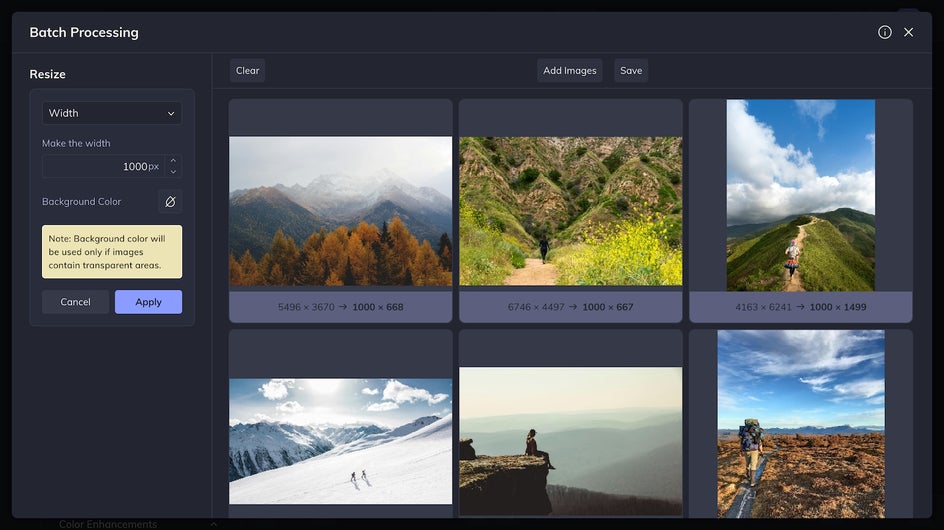Increase width with the up stepper arrow
This screenshot has height=530, width=944.
[173, 161]
